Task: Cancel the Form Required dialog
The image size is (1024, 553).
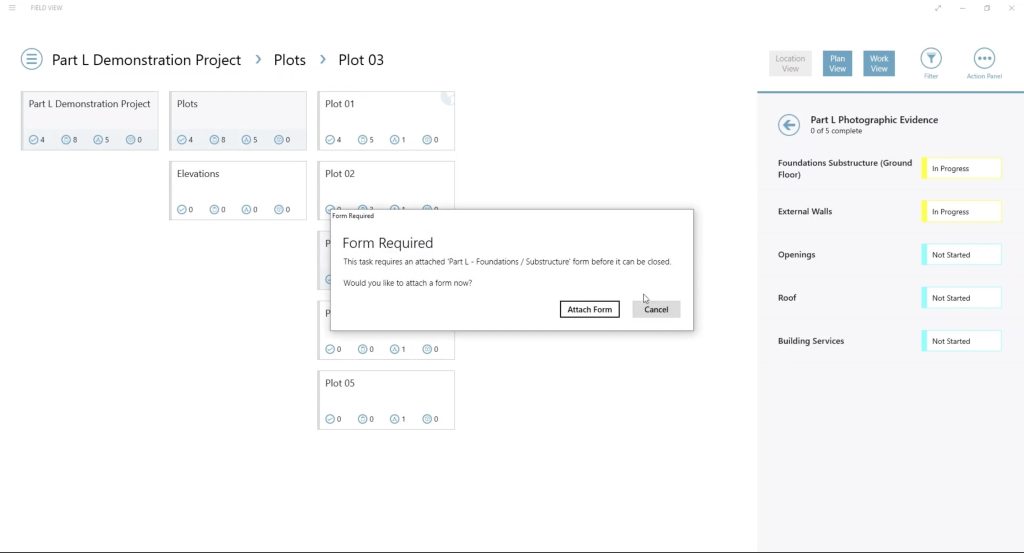Action: (656, 310)
